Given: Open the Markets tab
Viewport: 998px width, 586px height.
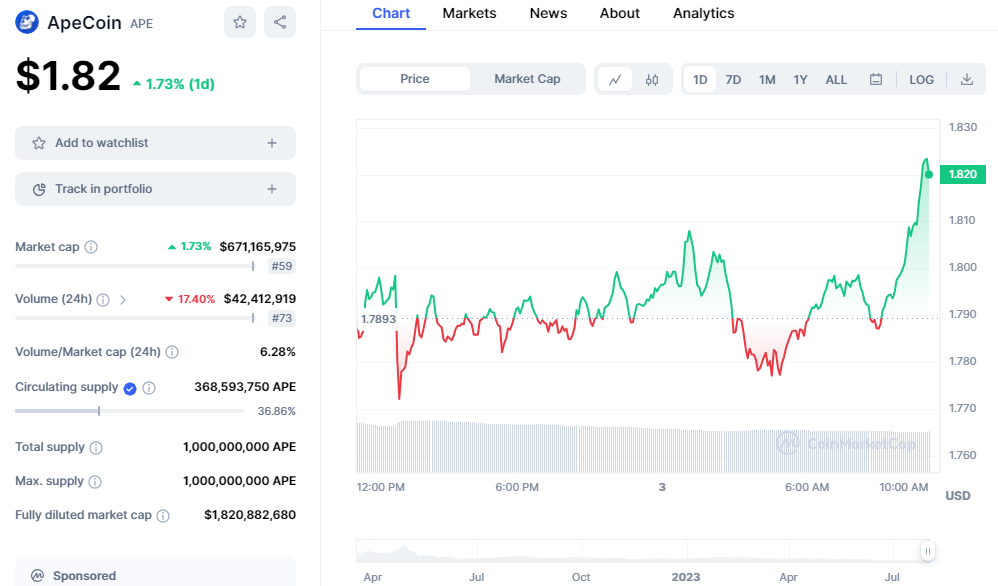Looking at the screenshot, I should click(469, 13).
